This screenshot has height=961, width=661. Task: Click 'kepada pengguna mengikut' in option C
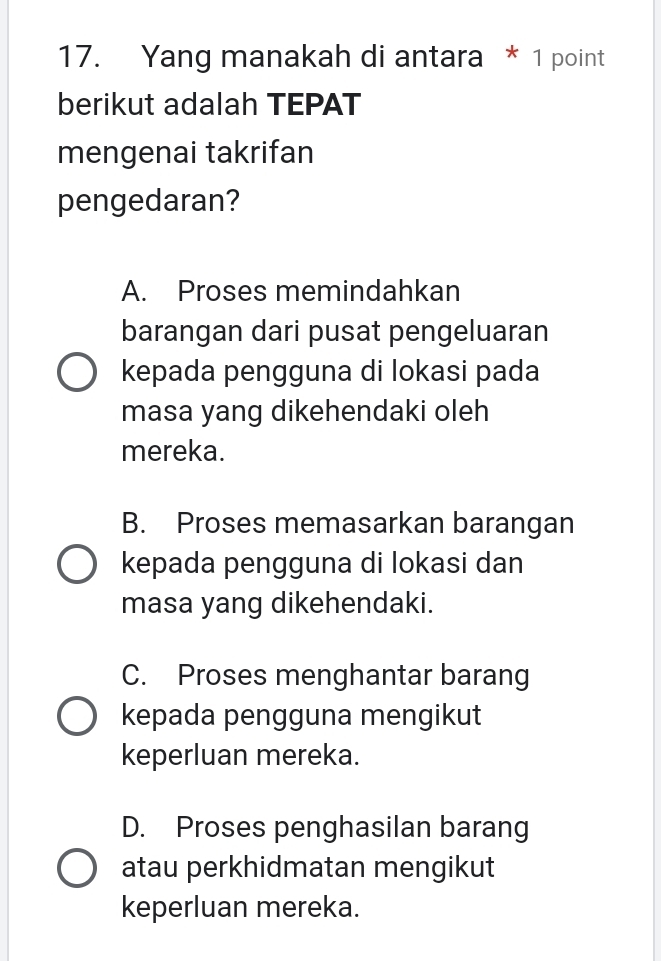pyautogui.click(x=301, y=715)
